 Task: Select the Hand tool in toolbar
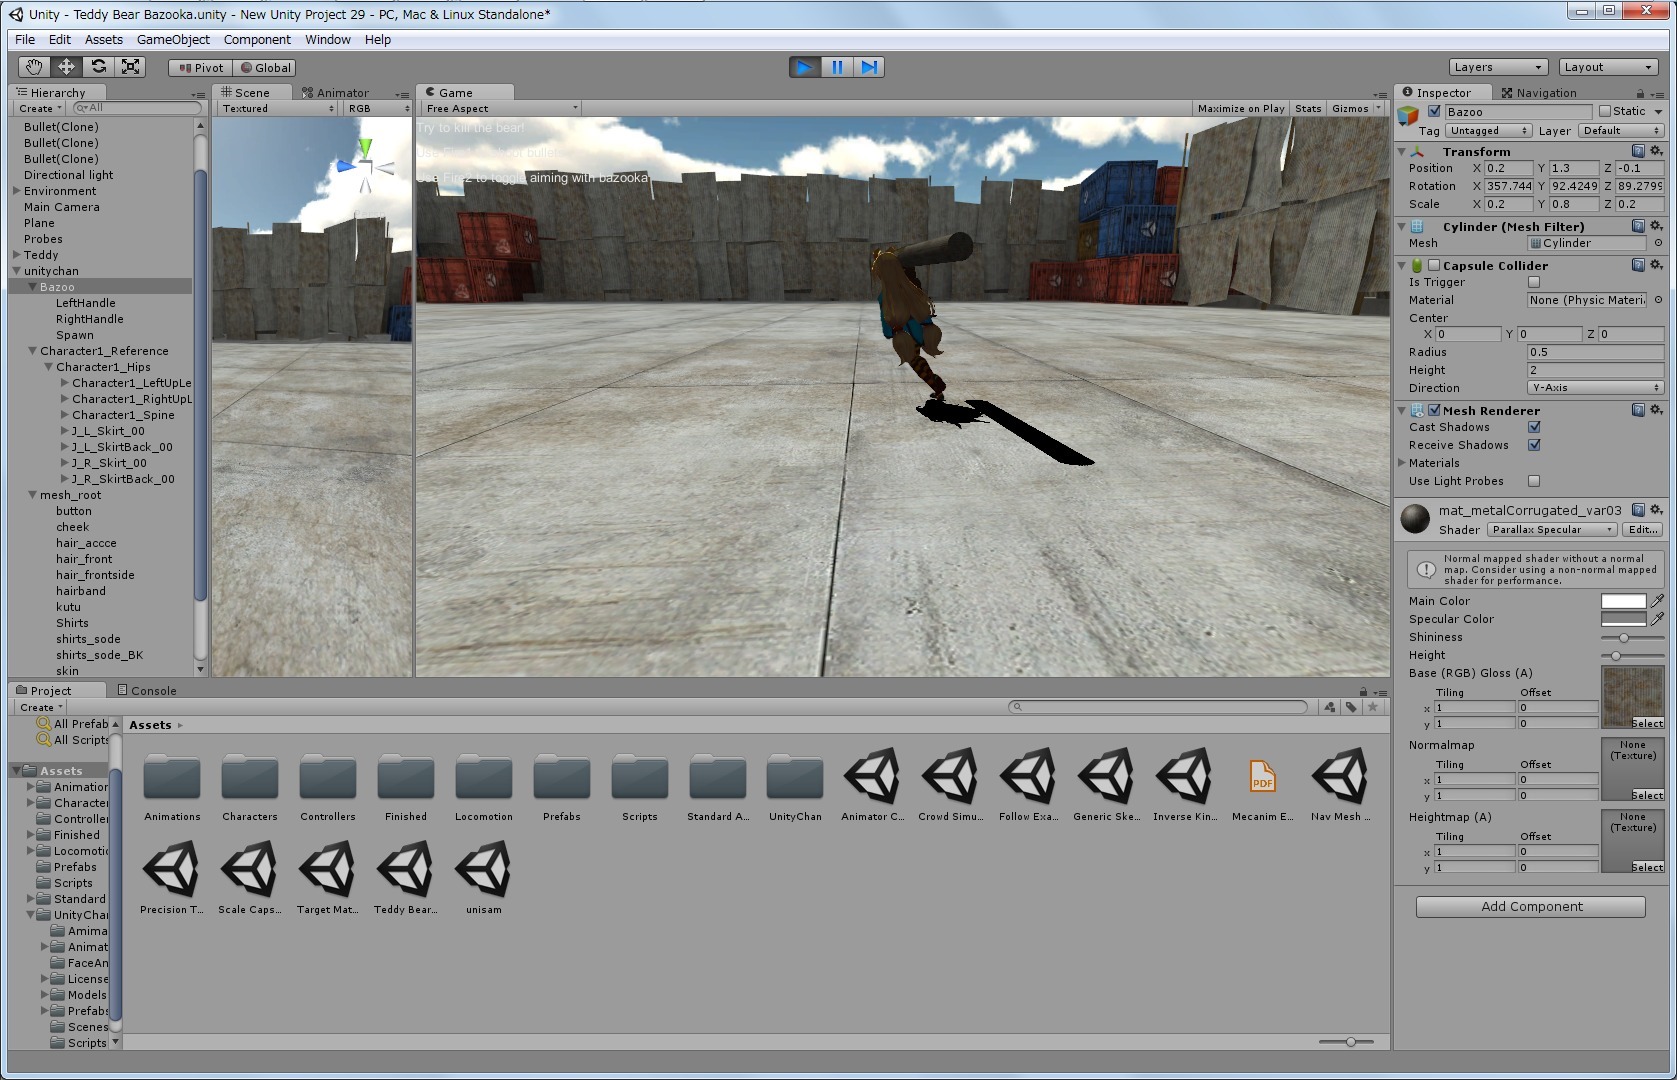click(x=34, y=67)
